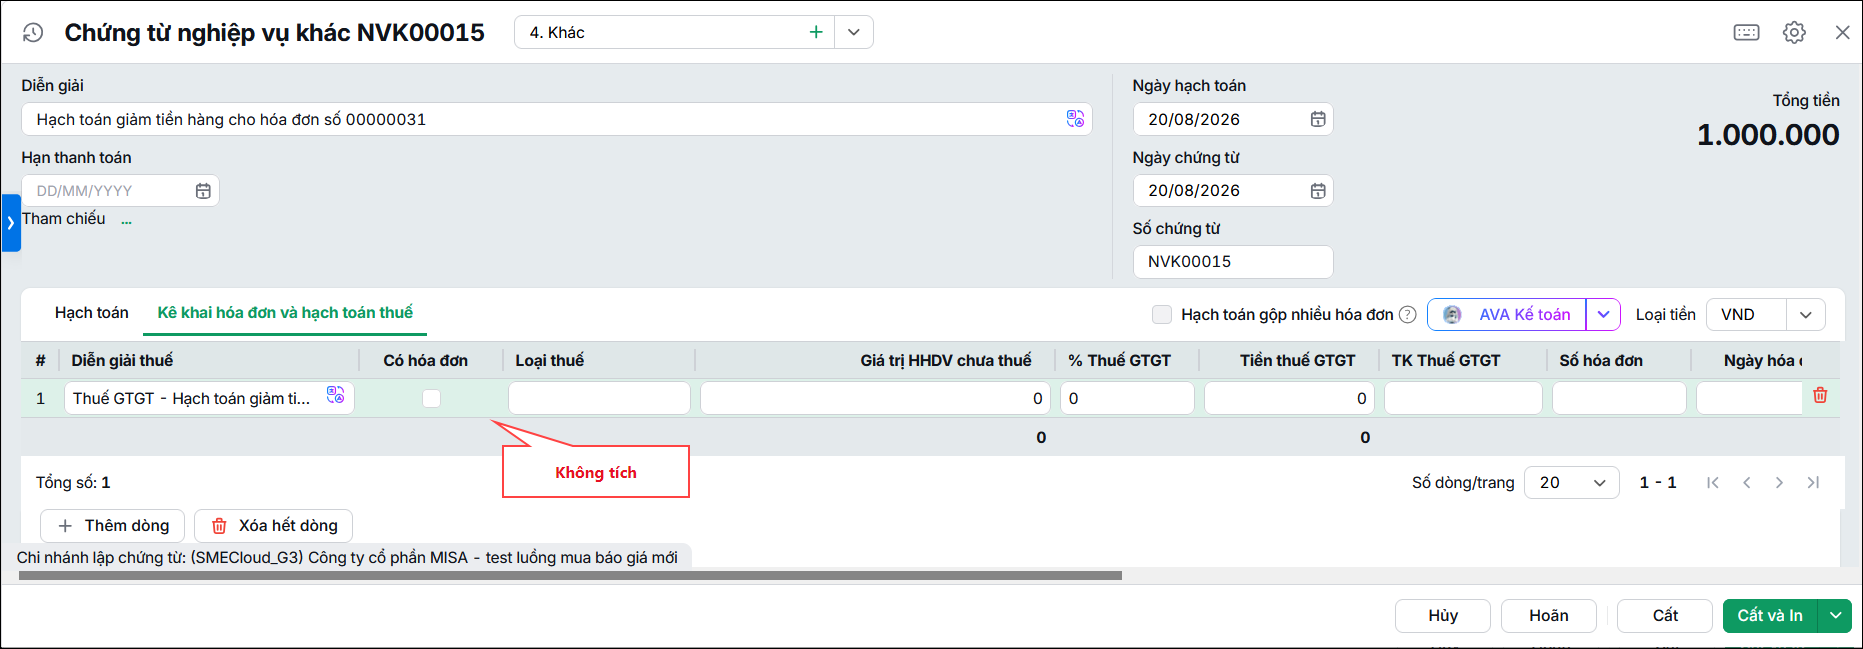Tick the Có hóa đơn checkbox in row 1

pyautogui.click(x=431, y=398)
